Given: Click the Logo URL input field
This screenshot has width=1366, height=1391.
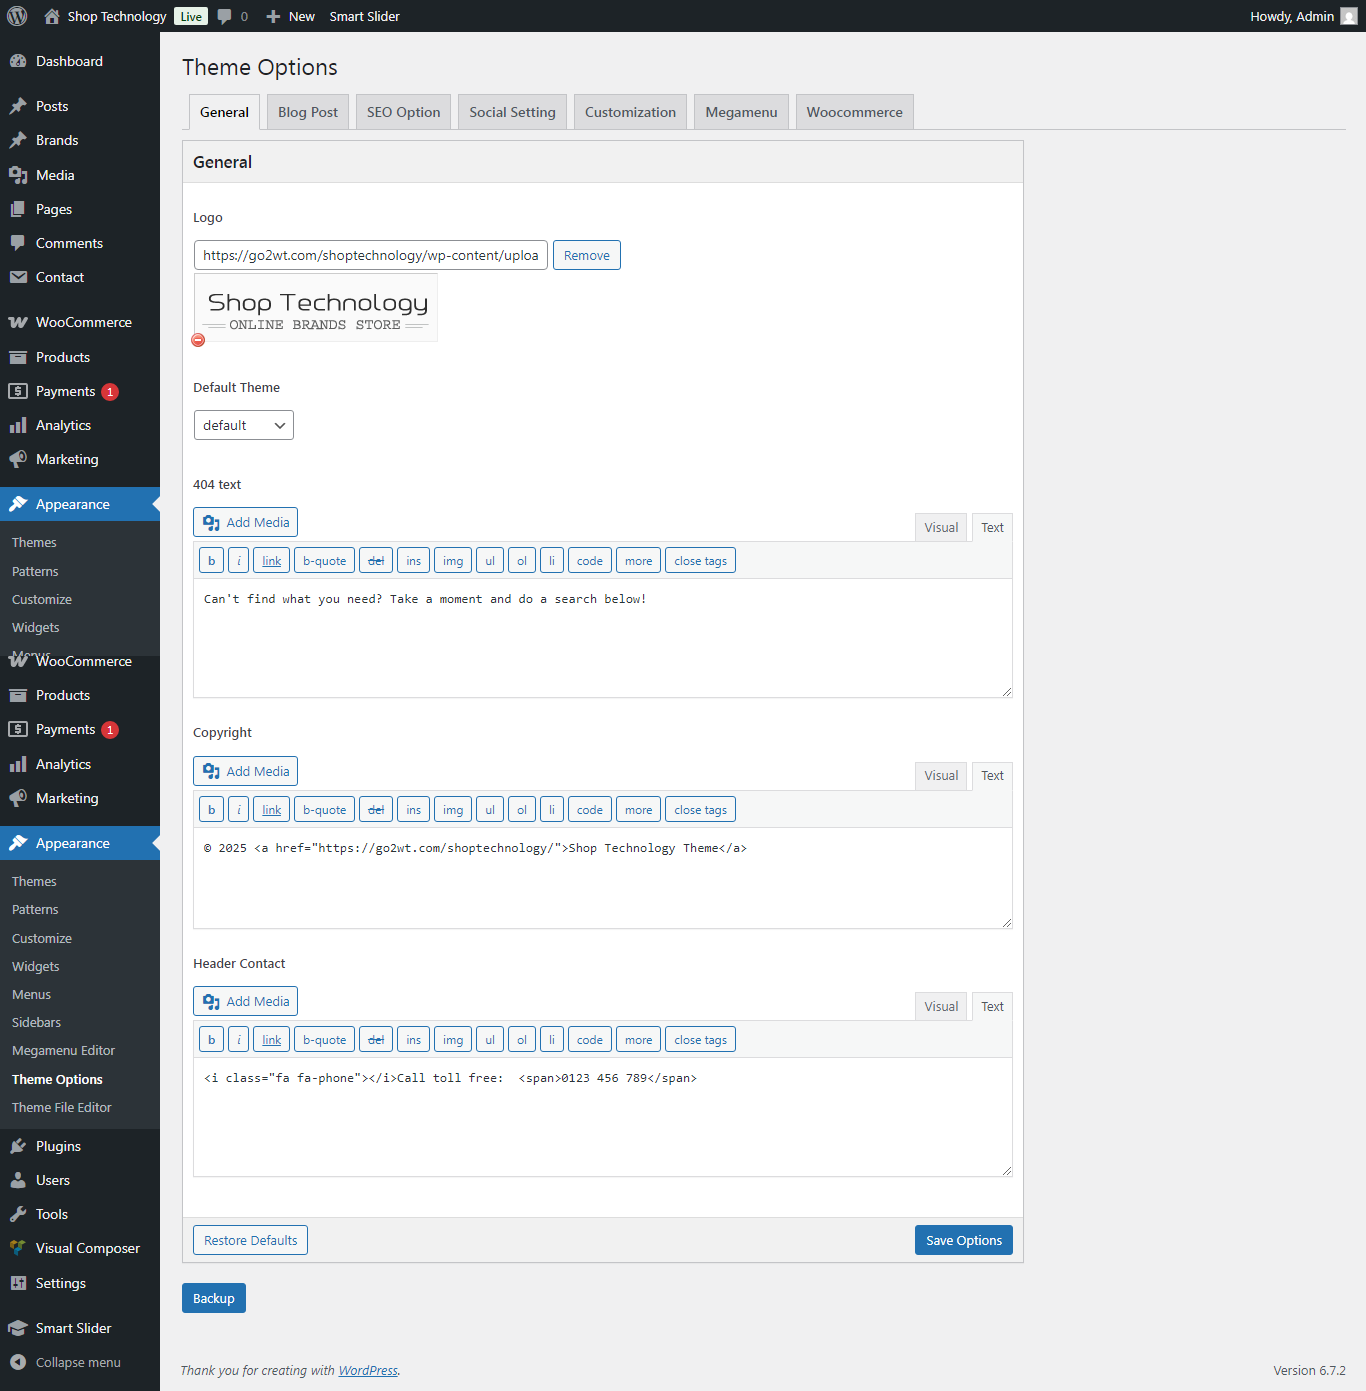Looking at the screenshot, I should tap(371, 255).
